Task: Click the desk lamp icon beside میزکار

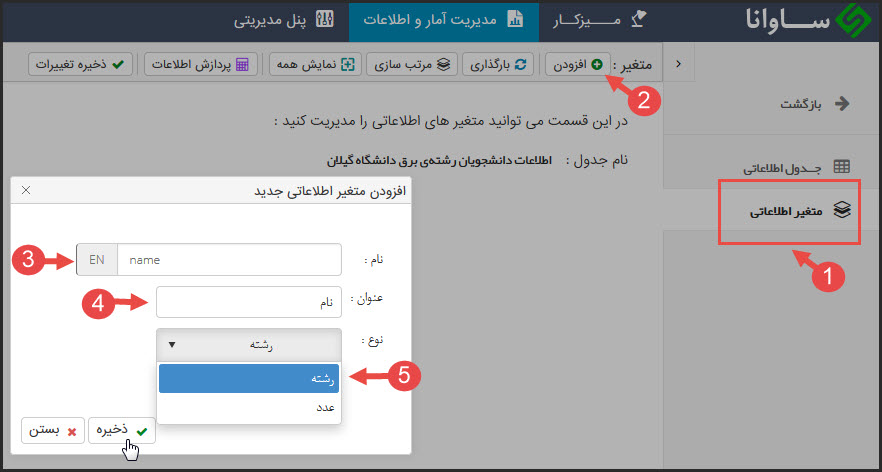Action: pos(638,20)
